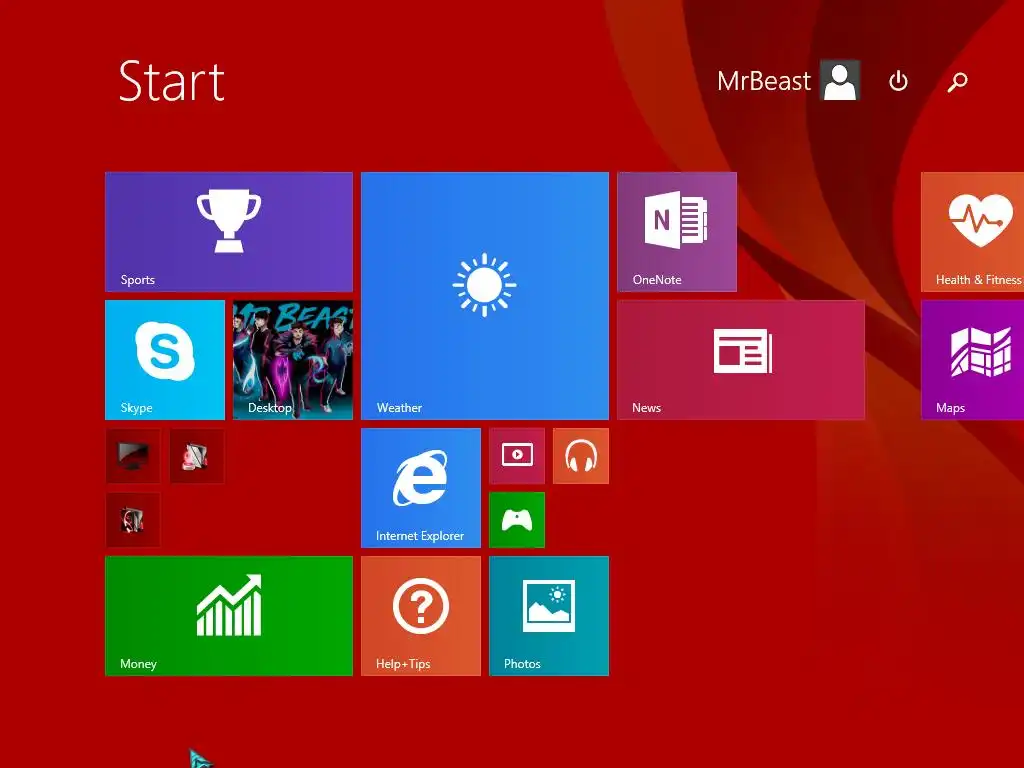Open the small Video tile
The image size is (1024, 768).
(x=517, y=456)
